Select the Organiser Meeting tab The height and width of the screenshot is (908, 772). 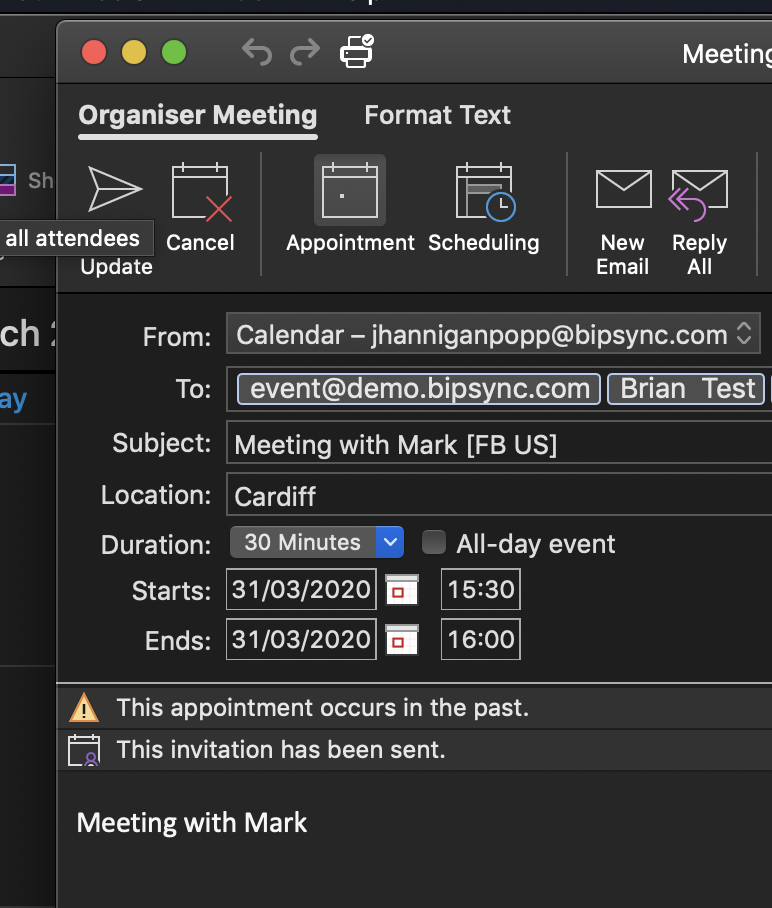click(x=198, y=115)
